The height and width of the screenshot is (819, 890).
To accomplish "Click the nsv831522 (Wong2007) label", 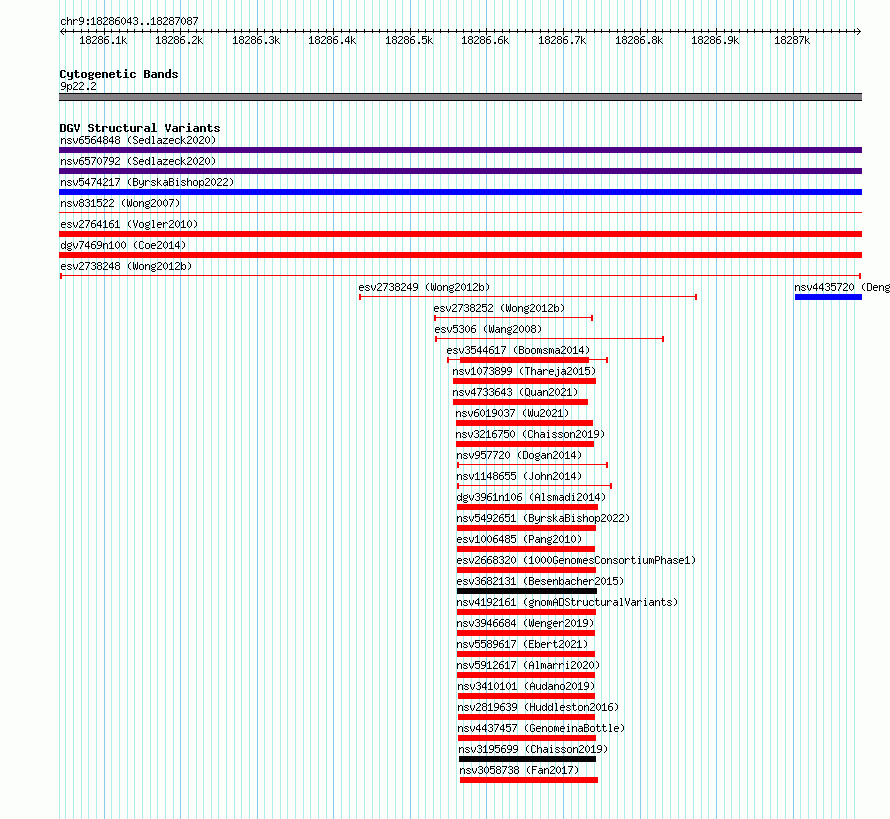I will tap(120, 203).
